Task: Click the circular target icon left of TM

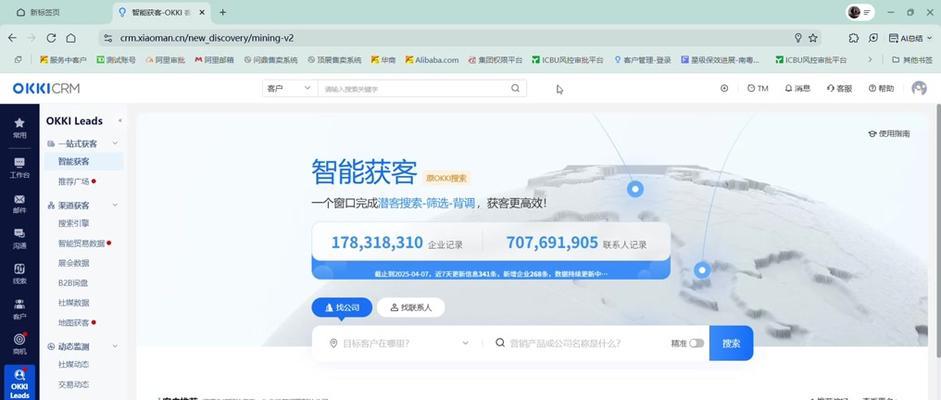Action: click(724, 88)
